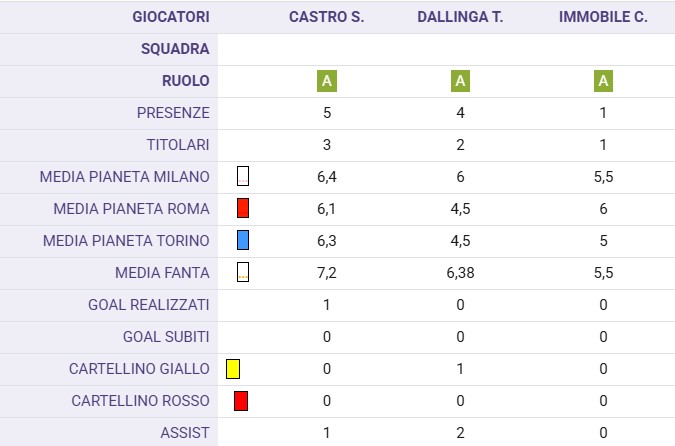The image size is (675, 446).
Task: Click Castro S. Media Fanta value 7,2
Action: (x=327, y=273)
